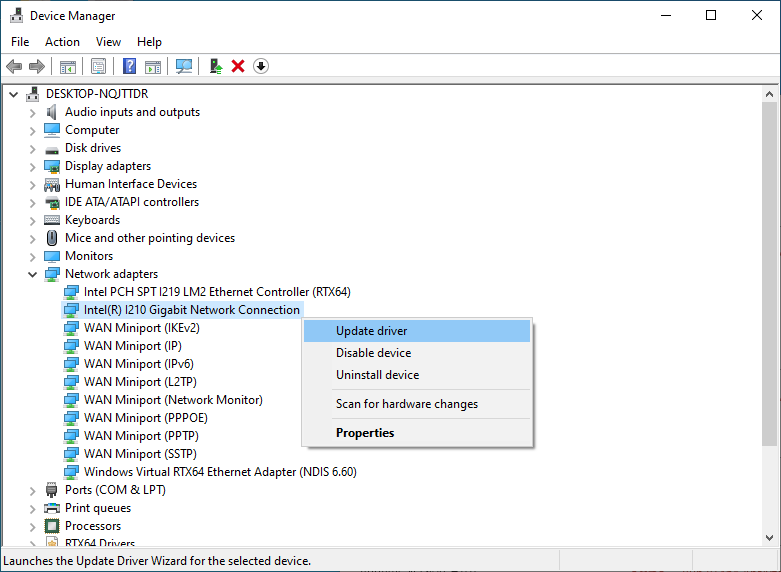Click the Show/Hide console tree icon

[67, 66]
